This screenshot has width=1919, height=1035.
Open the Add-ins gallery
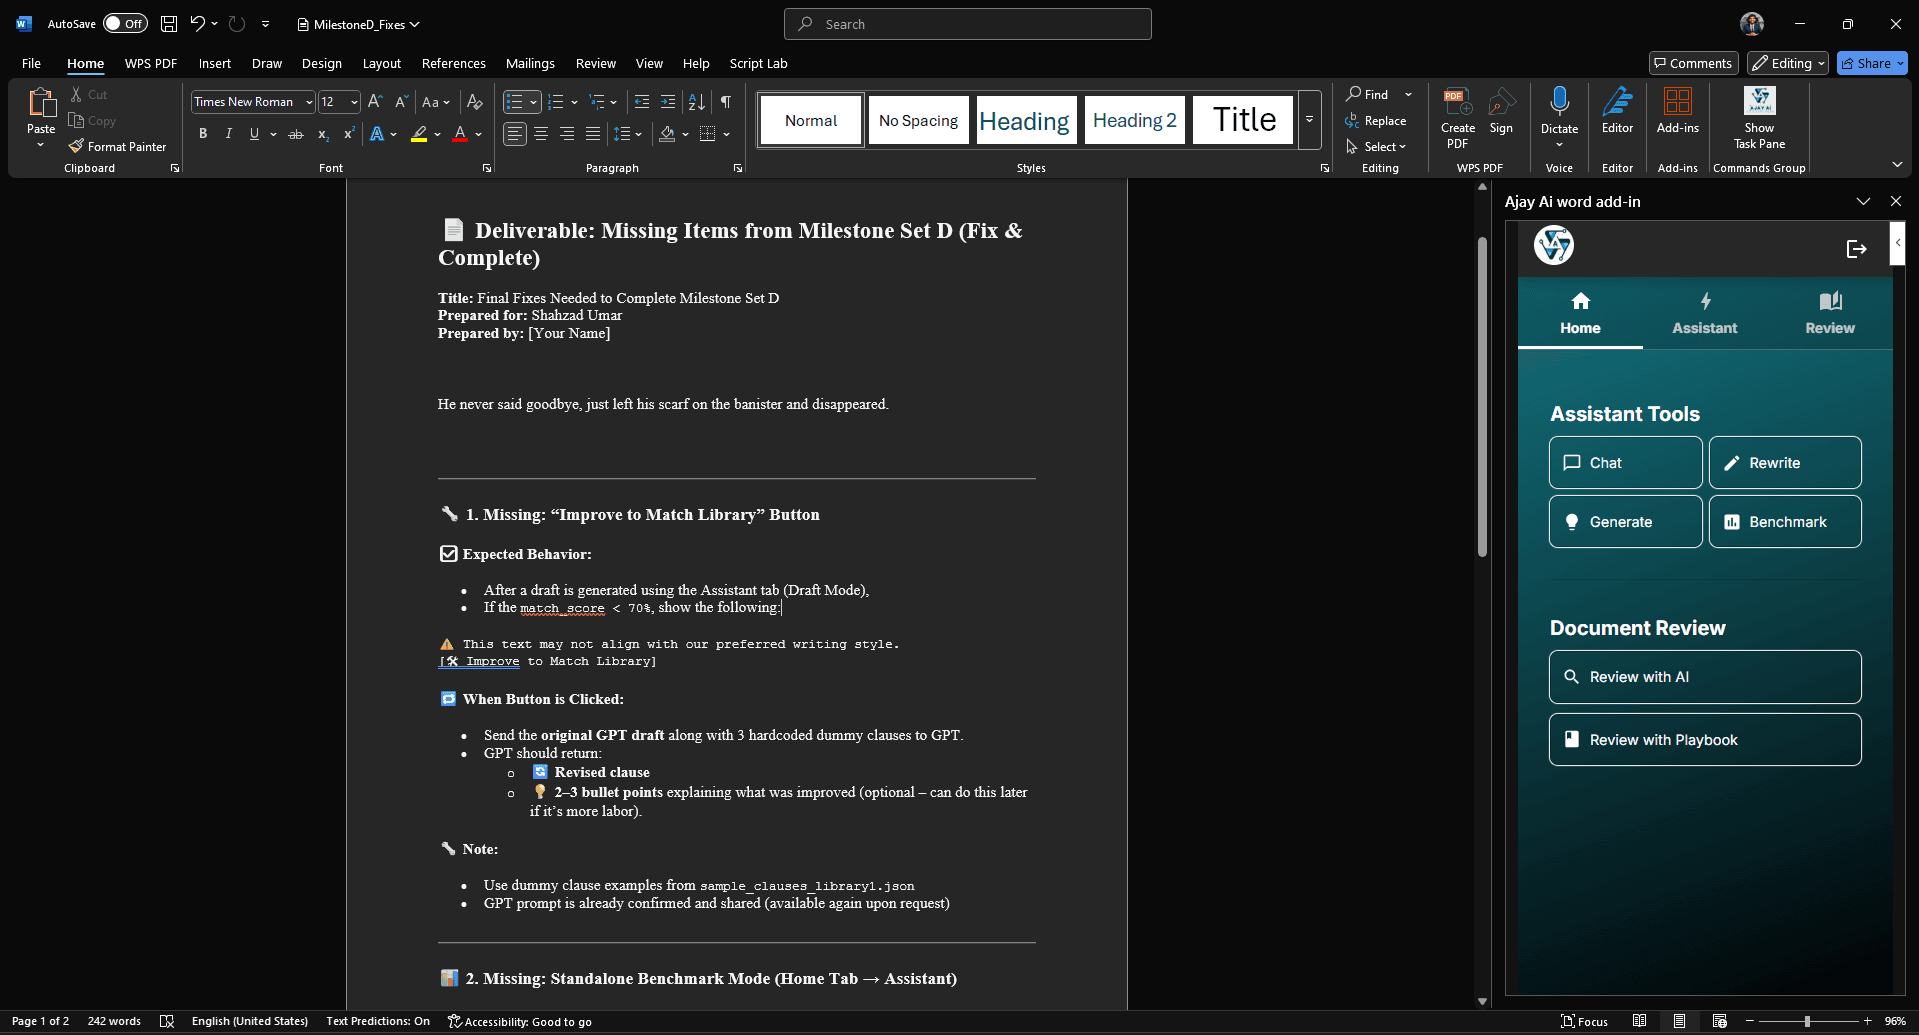[x=1677, y=111]
